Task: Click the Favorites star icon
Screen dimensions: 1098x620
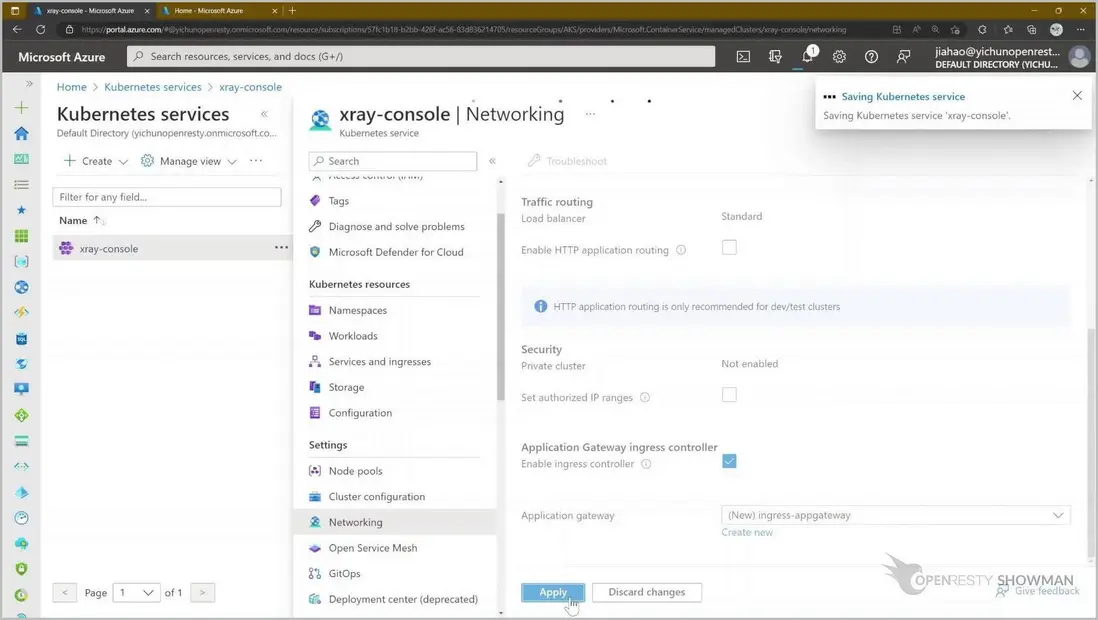Action: pyautogui.click(x=22, y=210)
